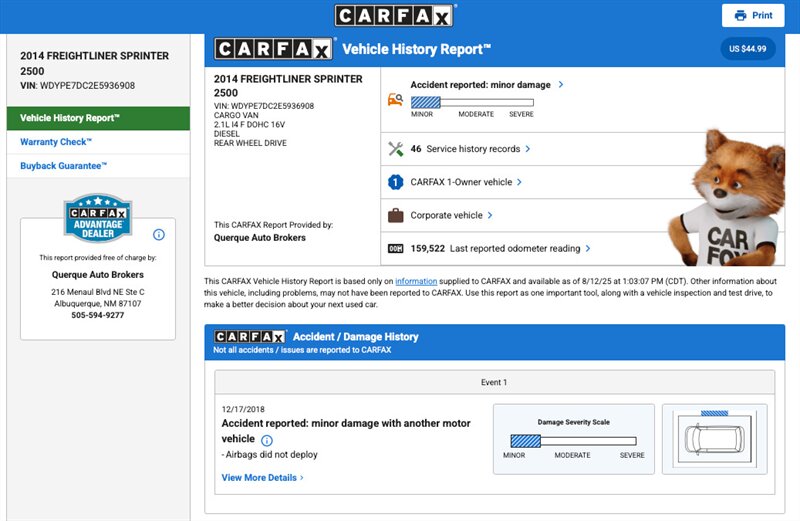
Task: Click 2.1L I4 F DOHC 16V engine text
Action: (x=249, y=125)
